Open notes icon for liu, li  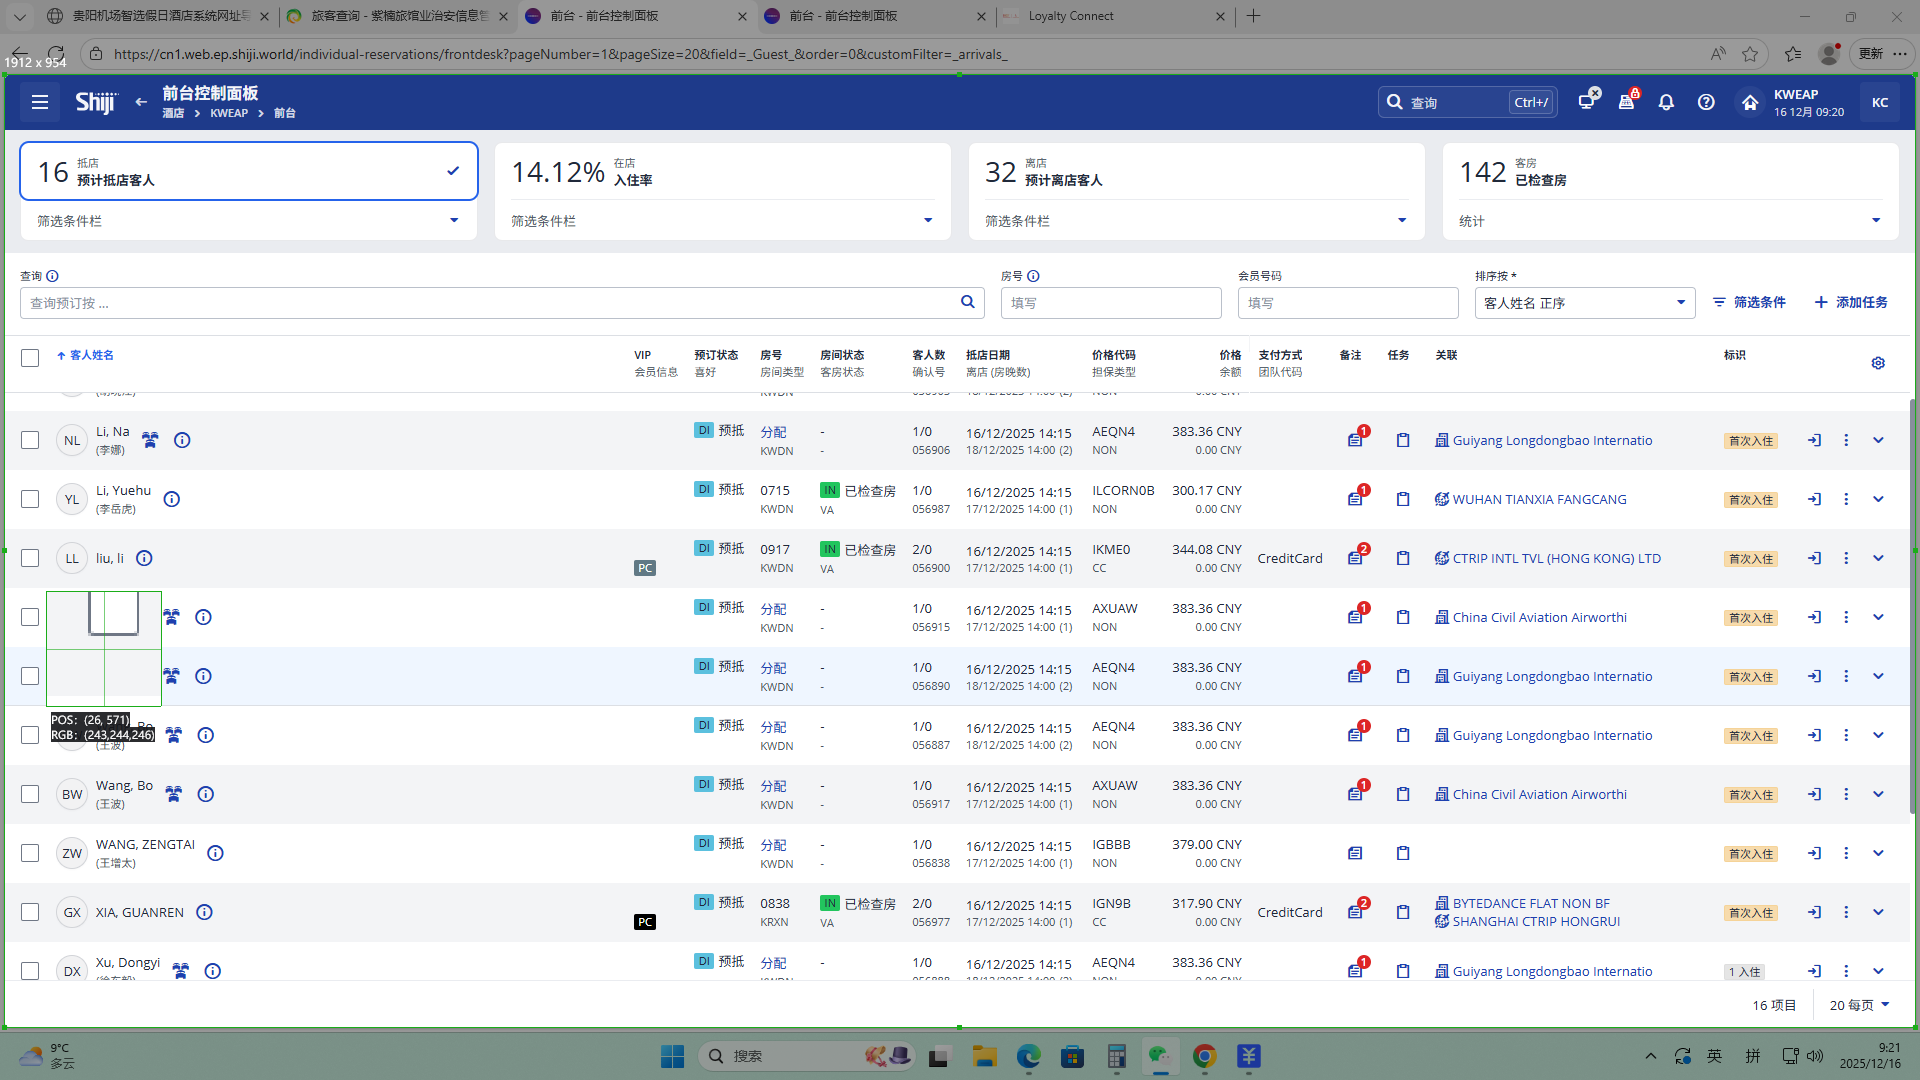[x=1355, y=558]
